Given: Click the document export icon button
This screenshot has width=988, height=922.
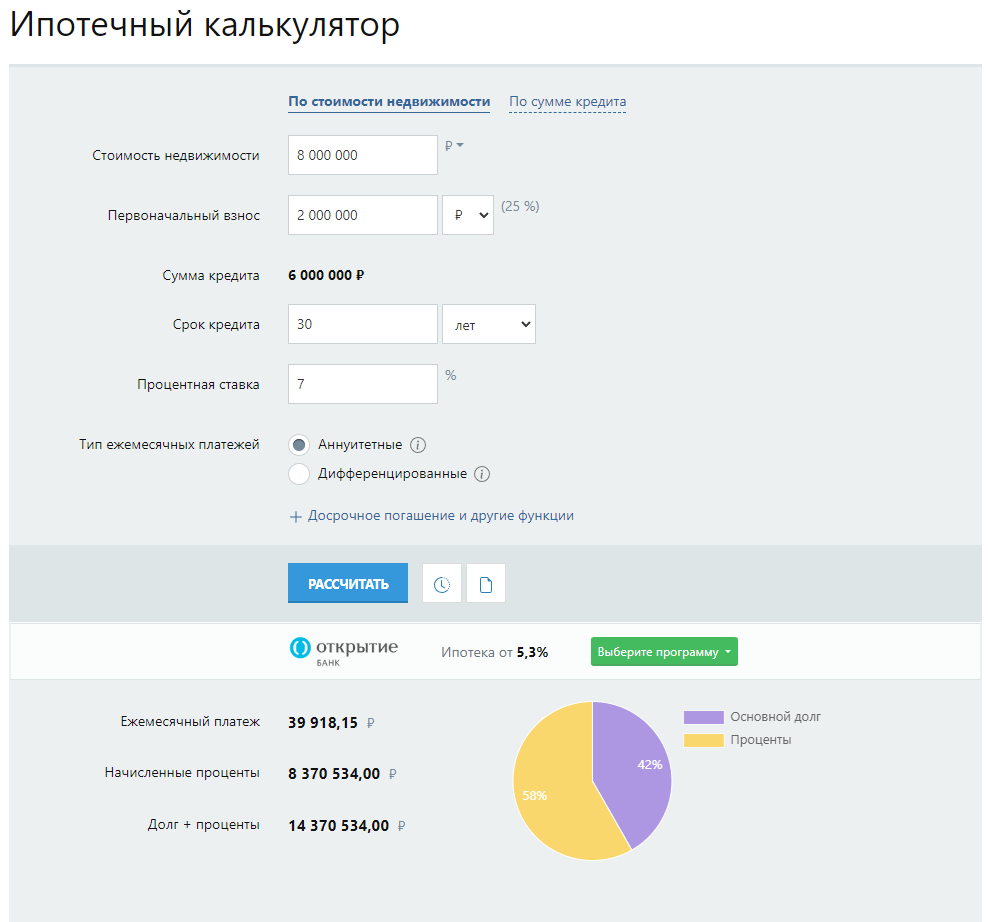Looking at the screenshot, I should 486,584.
